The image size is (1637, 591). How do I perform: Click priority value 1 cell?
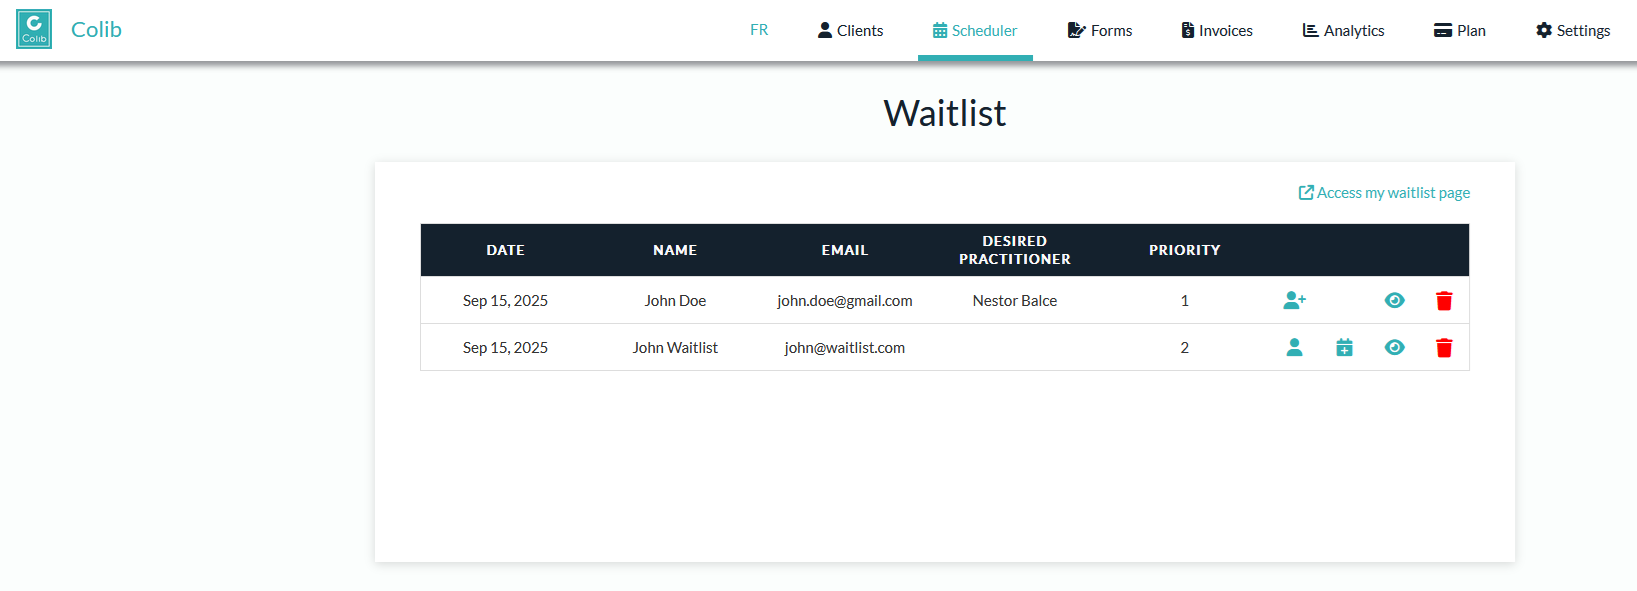pyautogui.click(x=1185, y=300)
